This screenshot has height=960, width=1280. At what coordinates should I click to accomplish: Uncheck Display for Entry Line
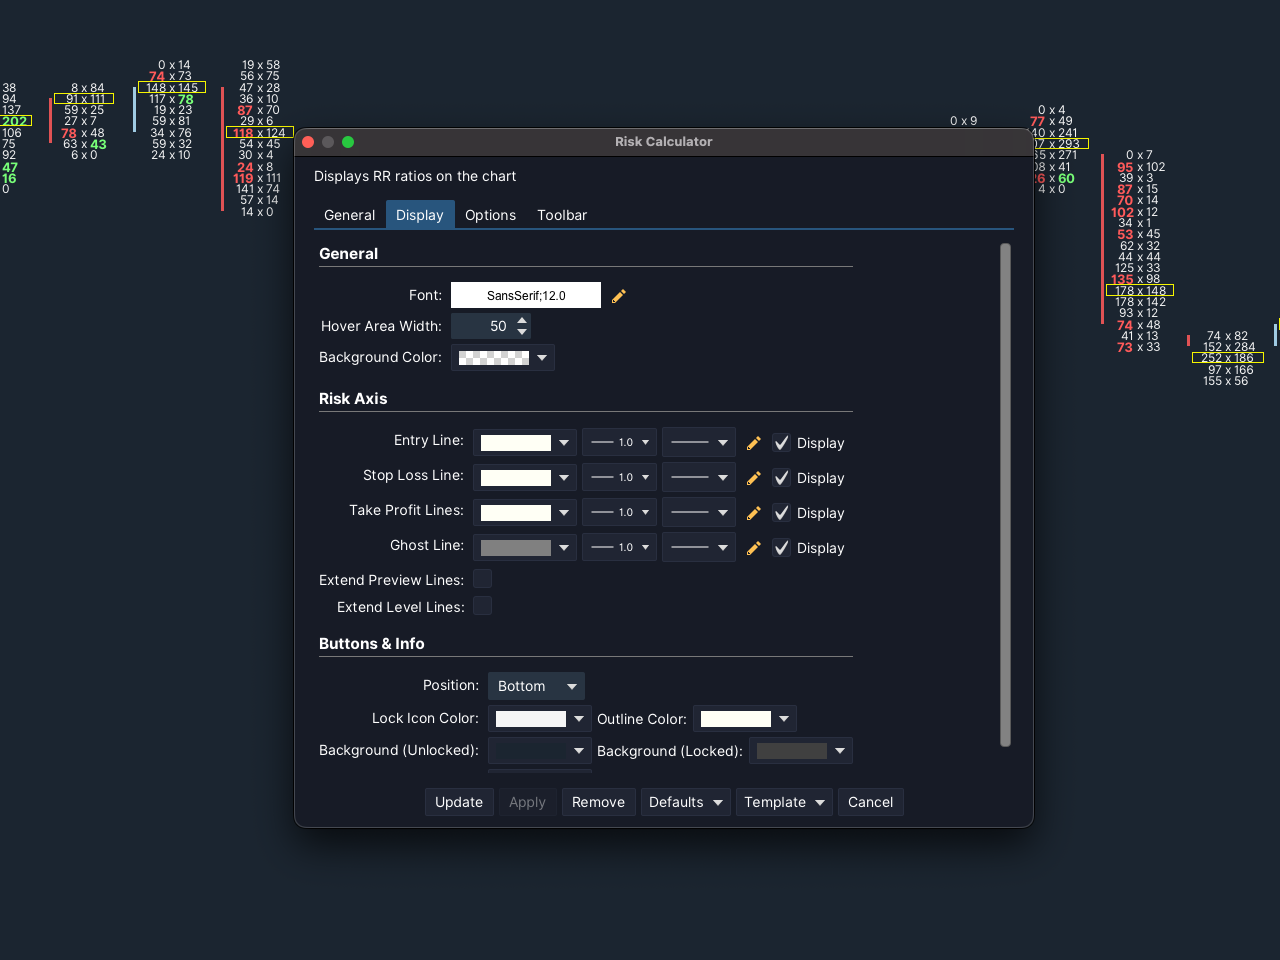[x=782, y=443]
